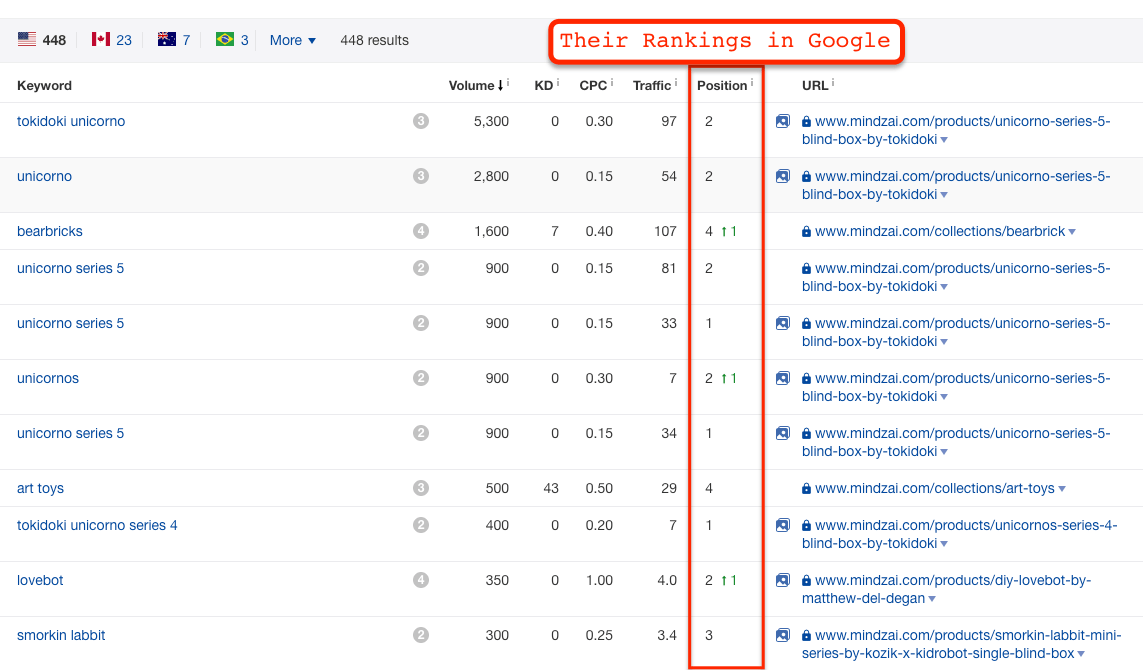Expand URL dropdown arrow in tokidoki unicorno row
The image size is (1143, 670).
(x=944, y=140)
